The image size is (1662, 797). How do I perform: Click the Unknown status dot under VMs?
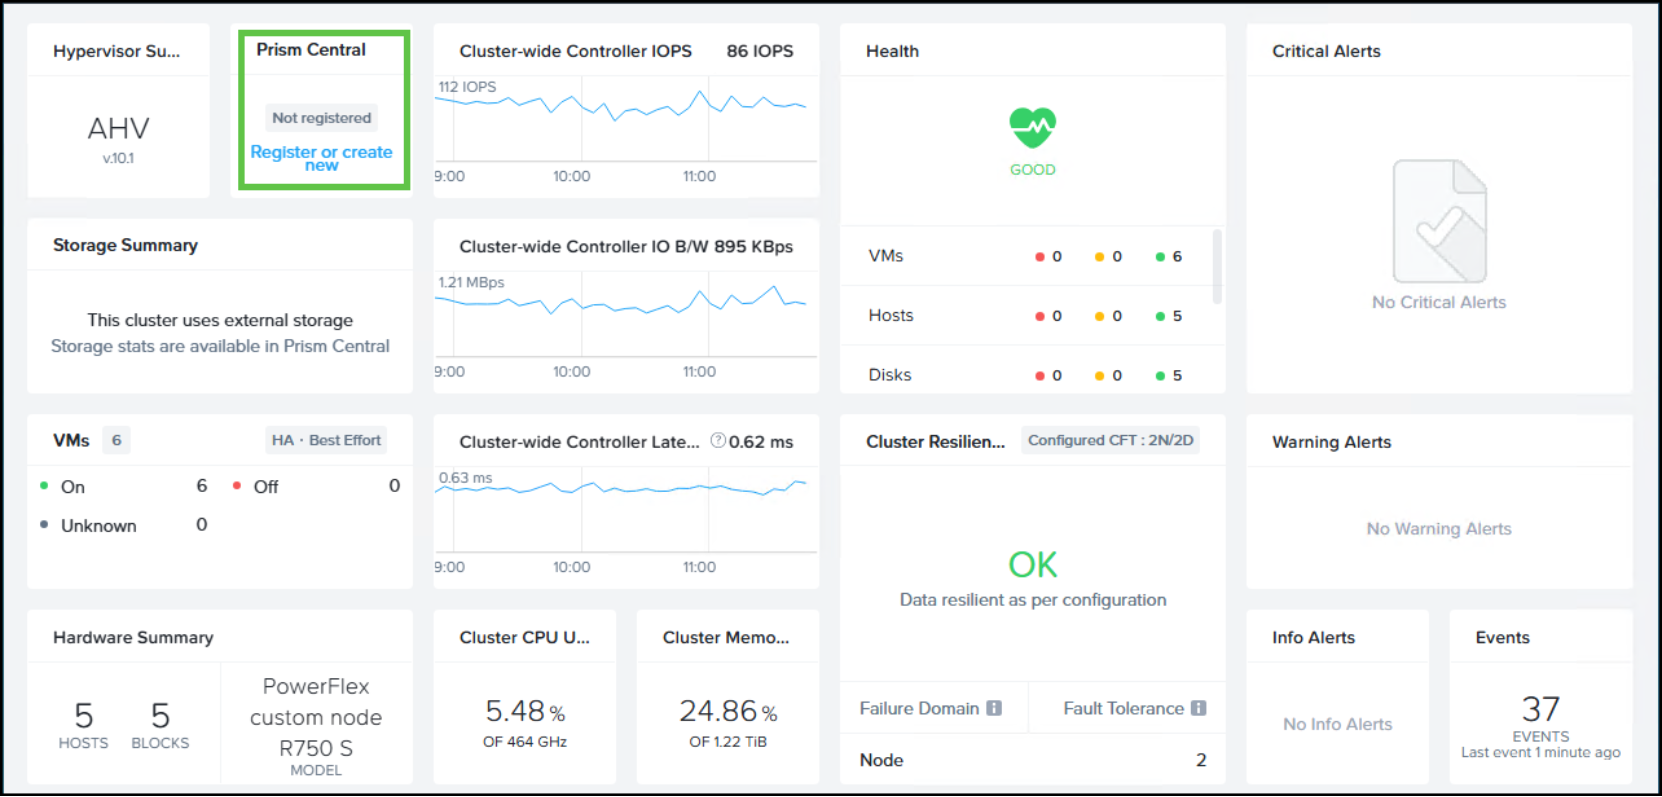coord(44,524)
